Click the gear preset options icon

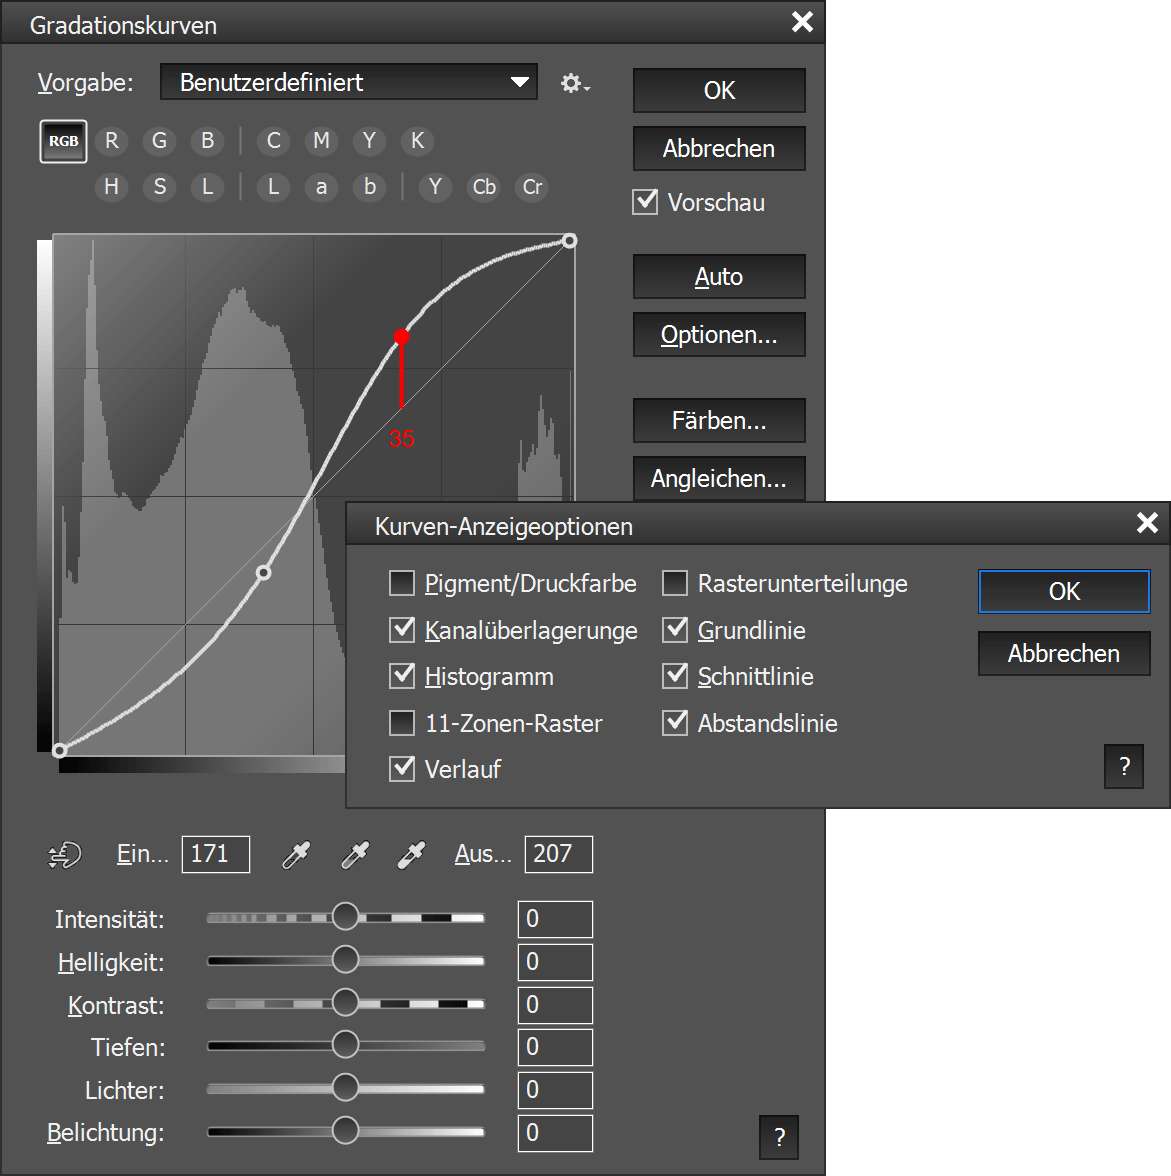(x=573, y=83)
